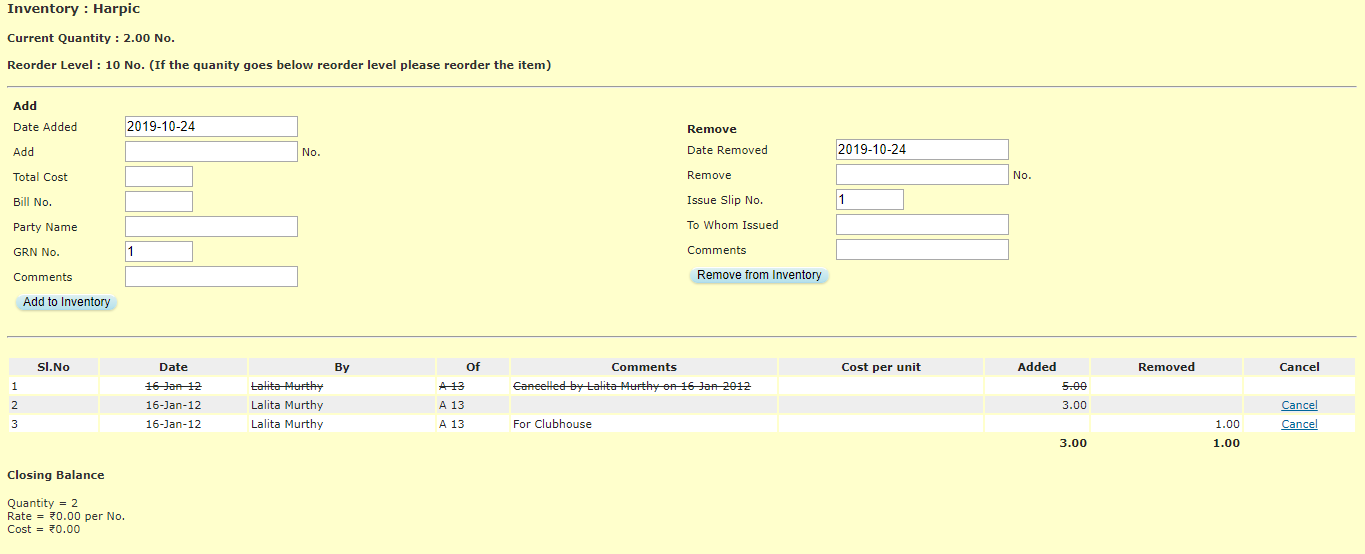Focus the GRN No. field
1365x554 pixels.
pos(159,252)
